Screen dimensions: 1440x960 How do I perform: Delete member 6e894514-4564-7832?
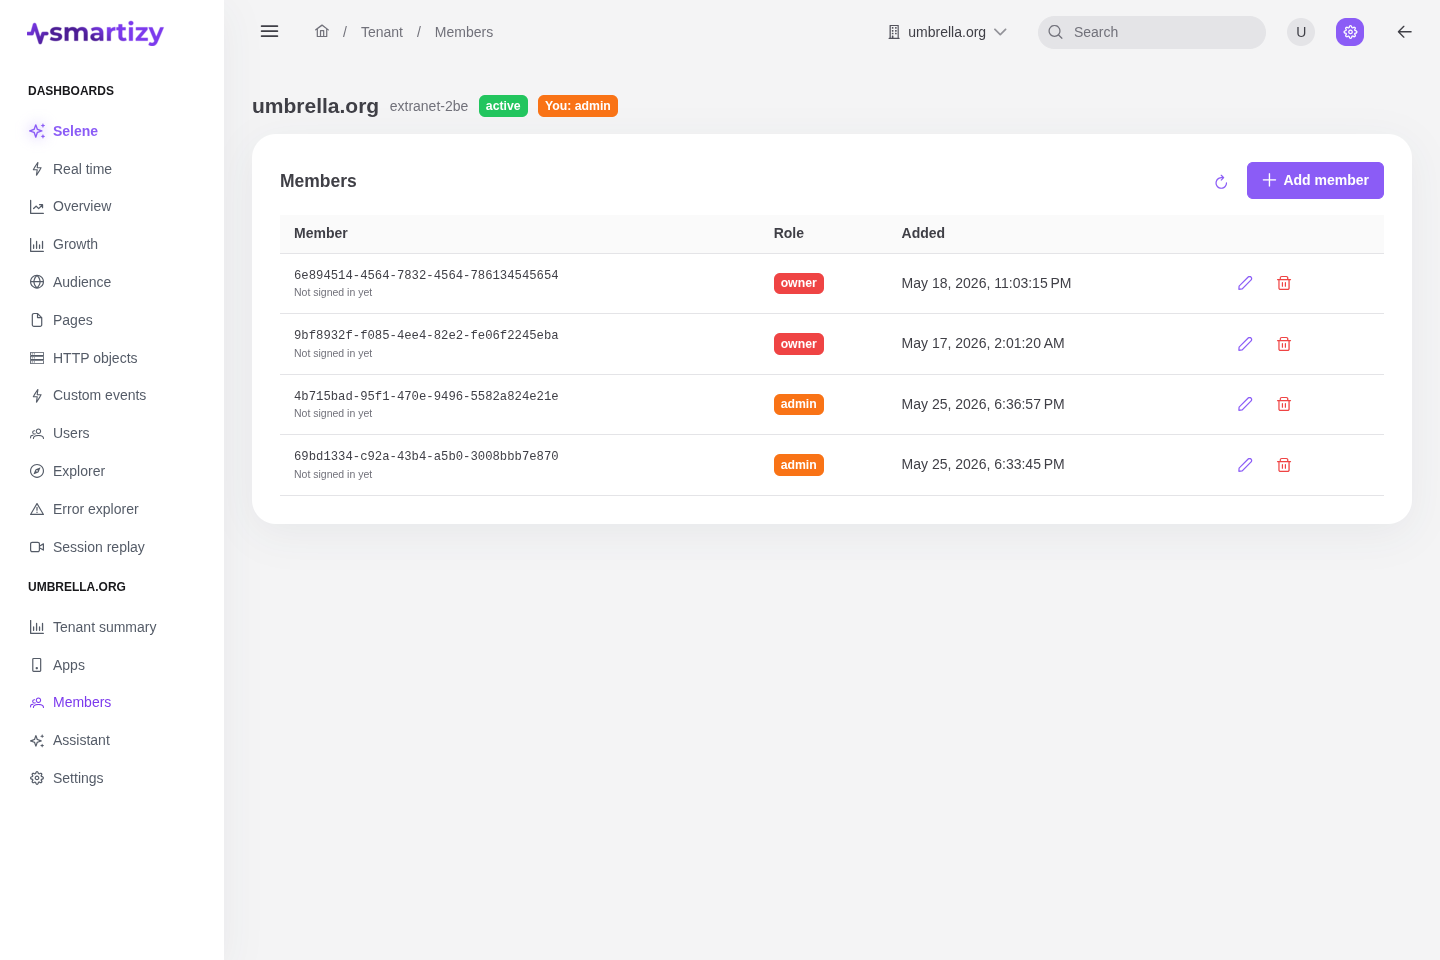click(1284, 283)
